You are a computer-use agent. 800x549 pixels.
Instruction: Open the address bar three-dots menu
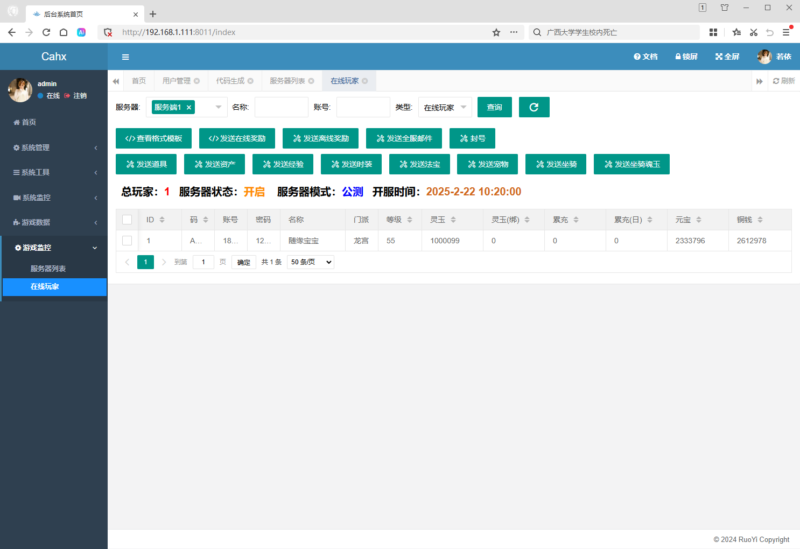[x=514, y=32]
